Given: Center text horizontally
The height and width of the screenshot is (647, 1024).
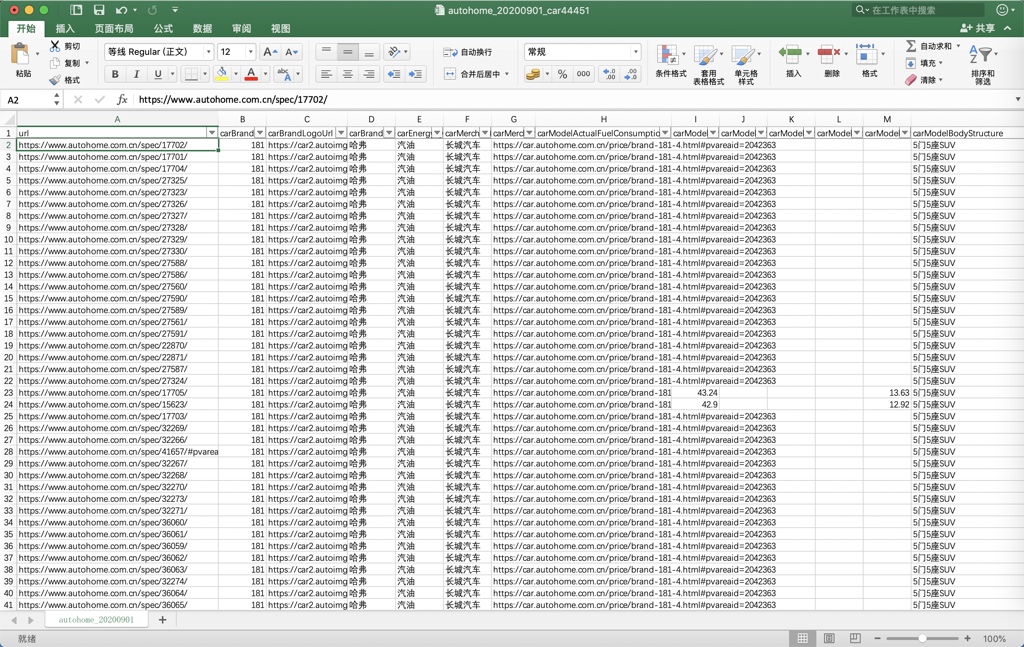Looking at the screenshot, I should [347, 74].
